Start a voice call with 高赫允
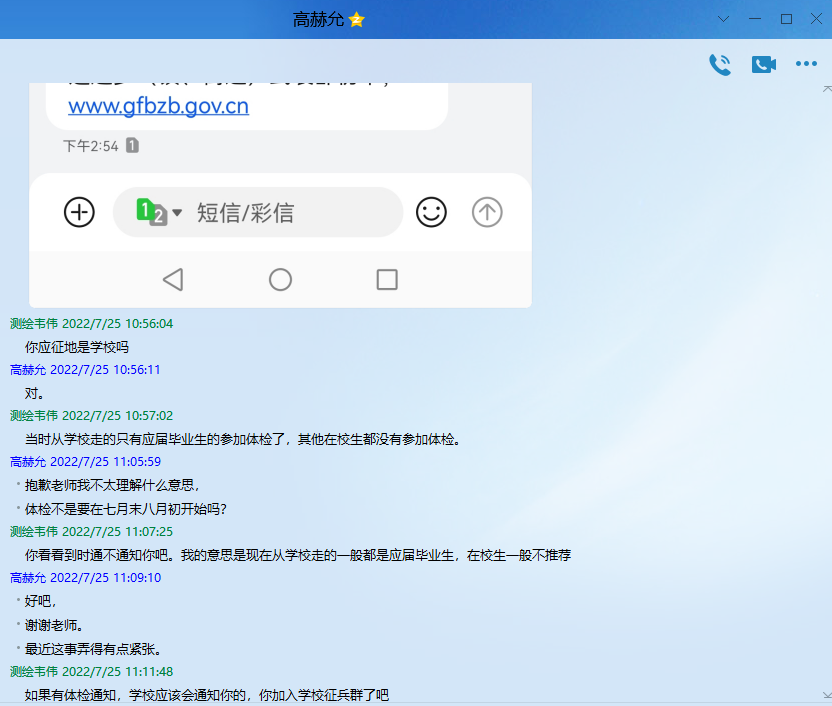The image size is (832, 706). tap(719, 64)
